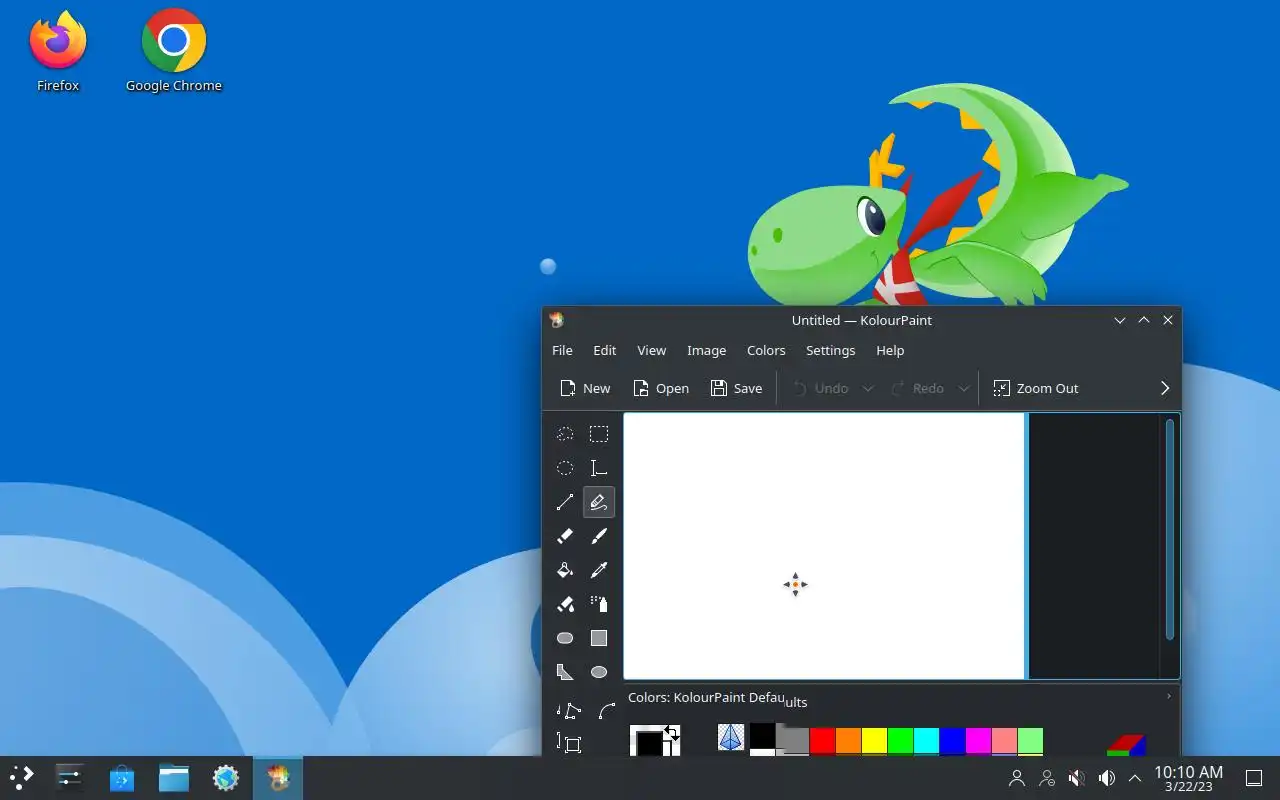Pick the orange palette color

(848, 741)
